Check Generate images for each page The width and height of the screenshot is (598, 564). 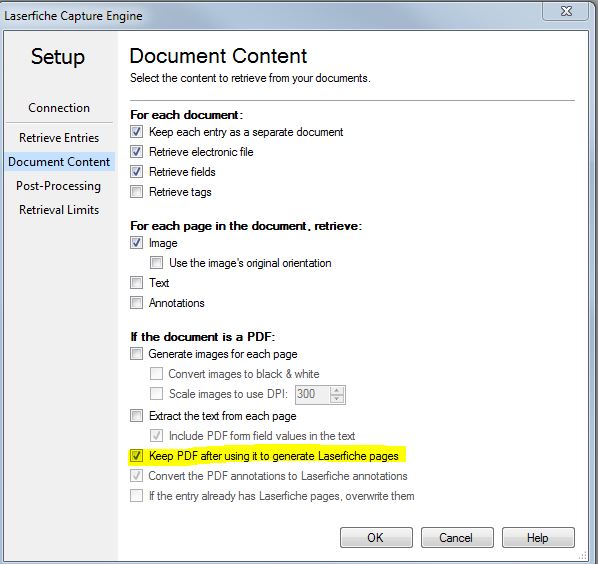(x=136, y=354)
